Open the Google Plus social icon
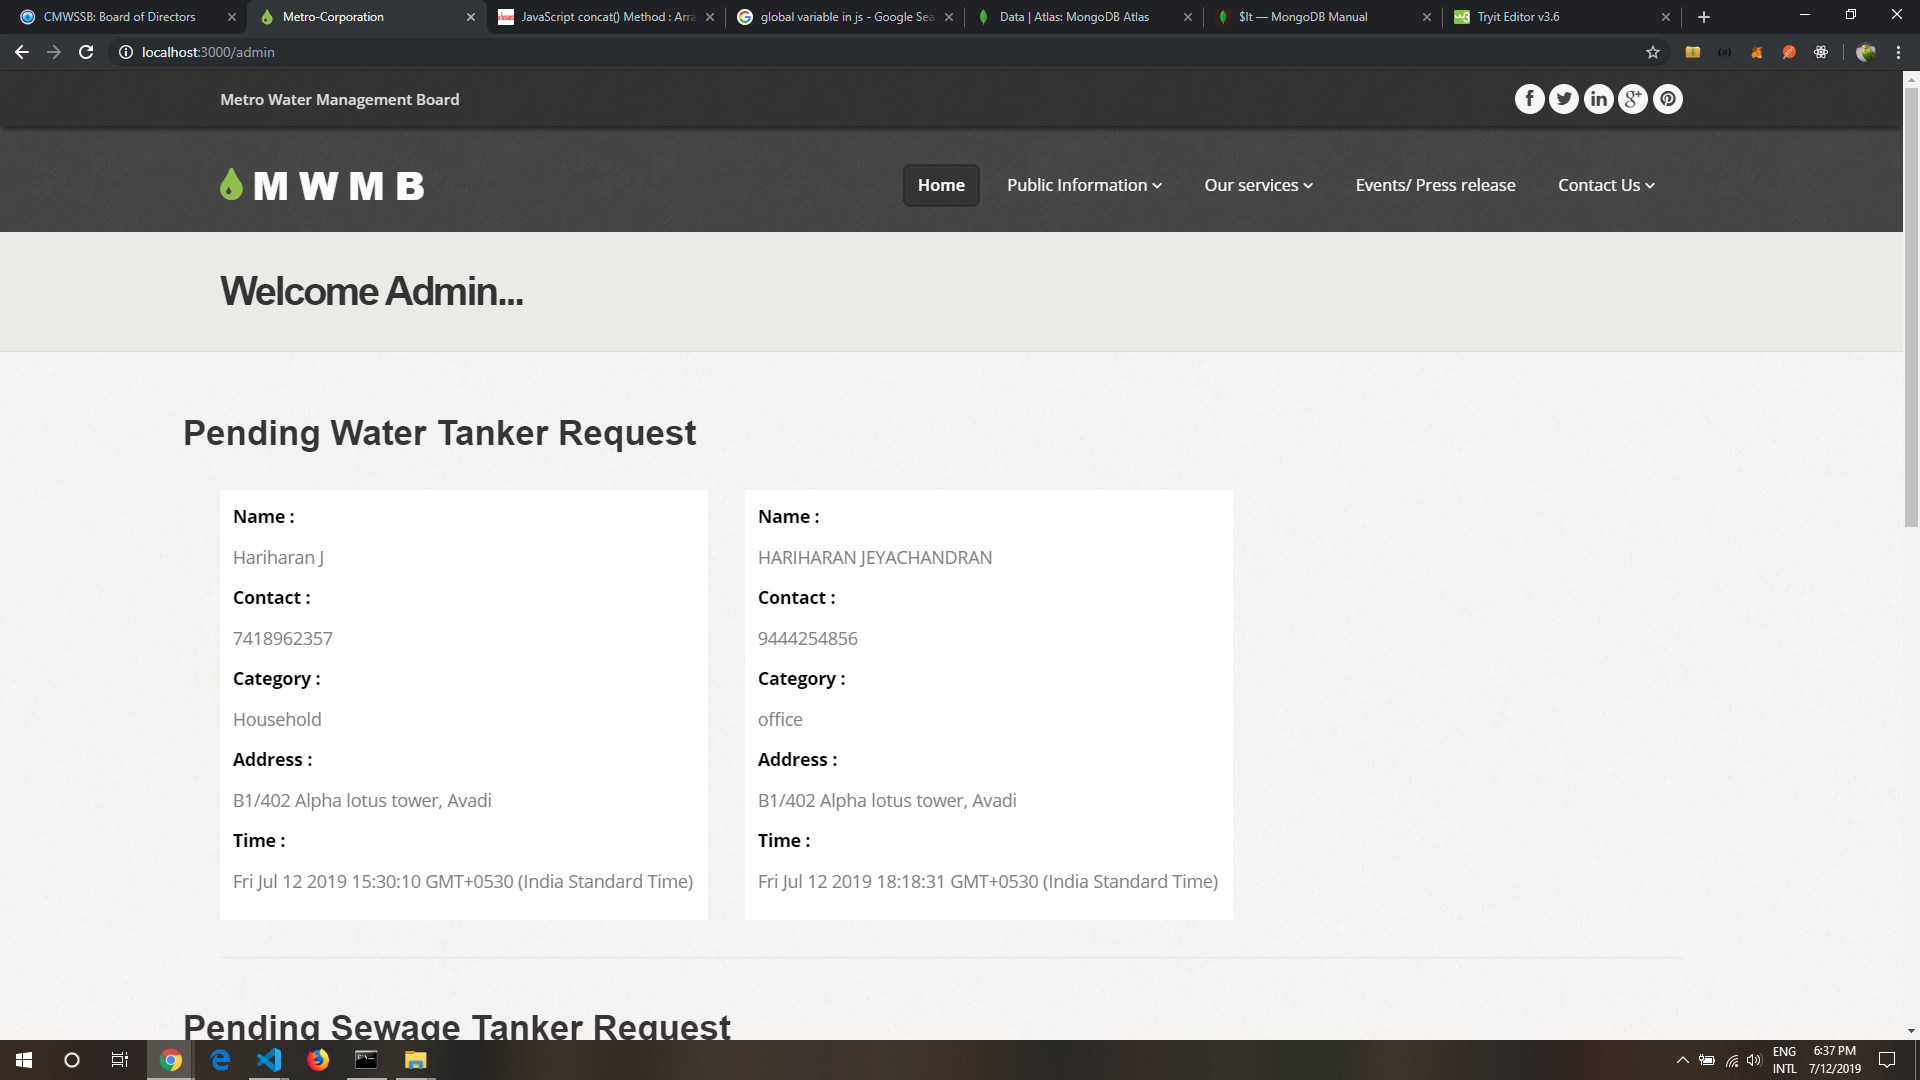 [1633, 99]
